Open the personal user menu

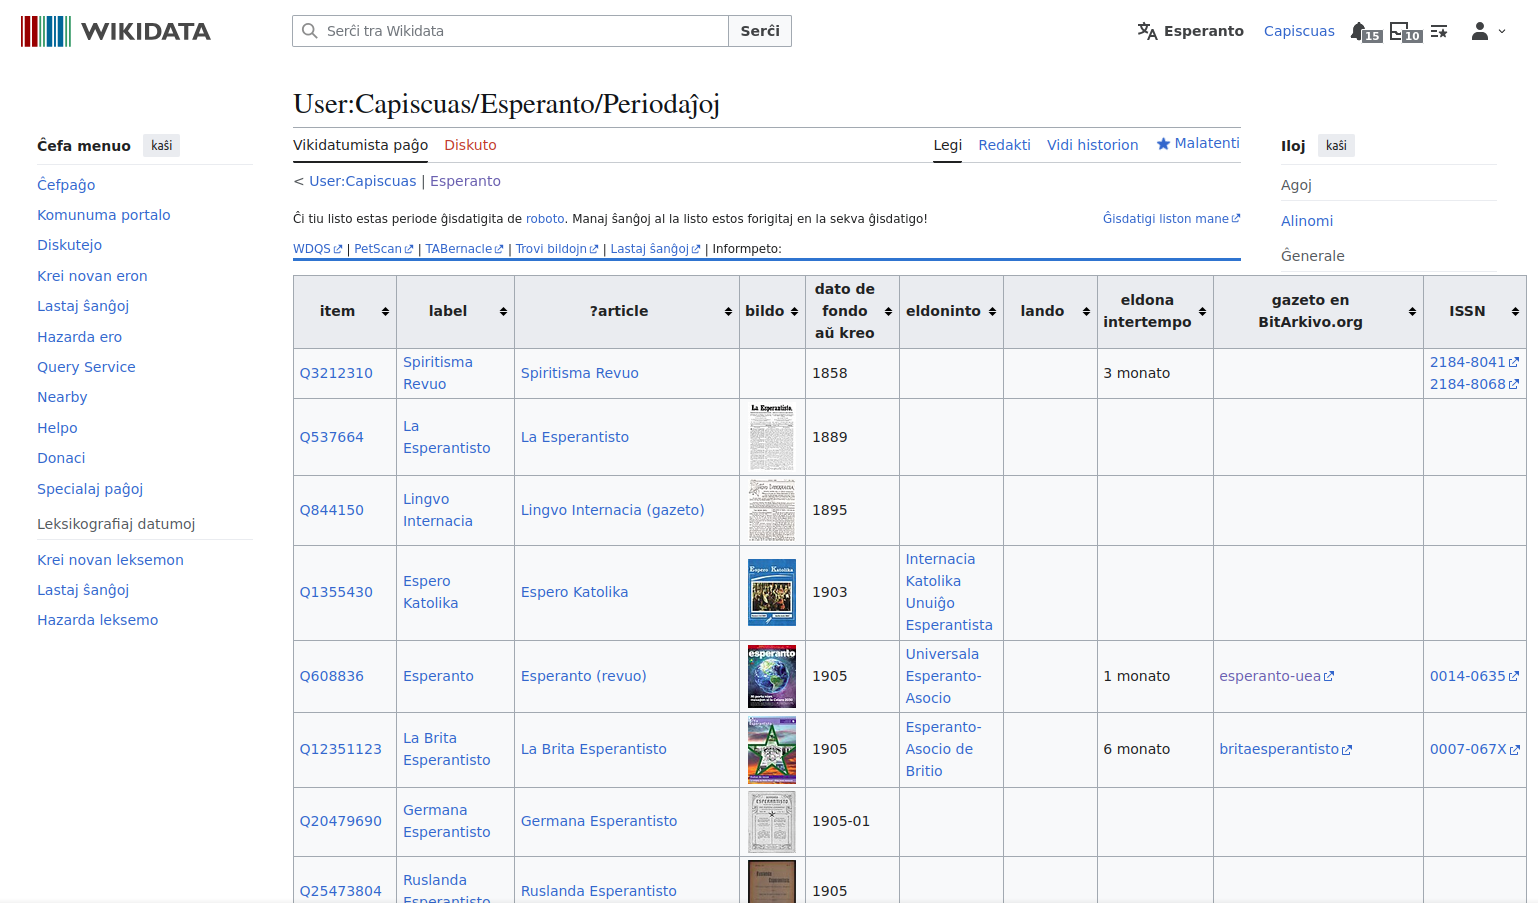tap(1488, 31)
